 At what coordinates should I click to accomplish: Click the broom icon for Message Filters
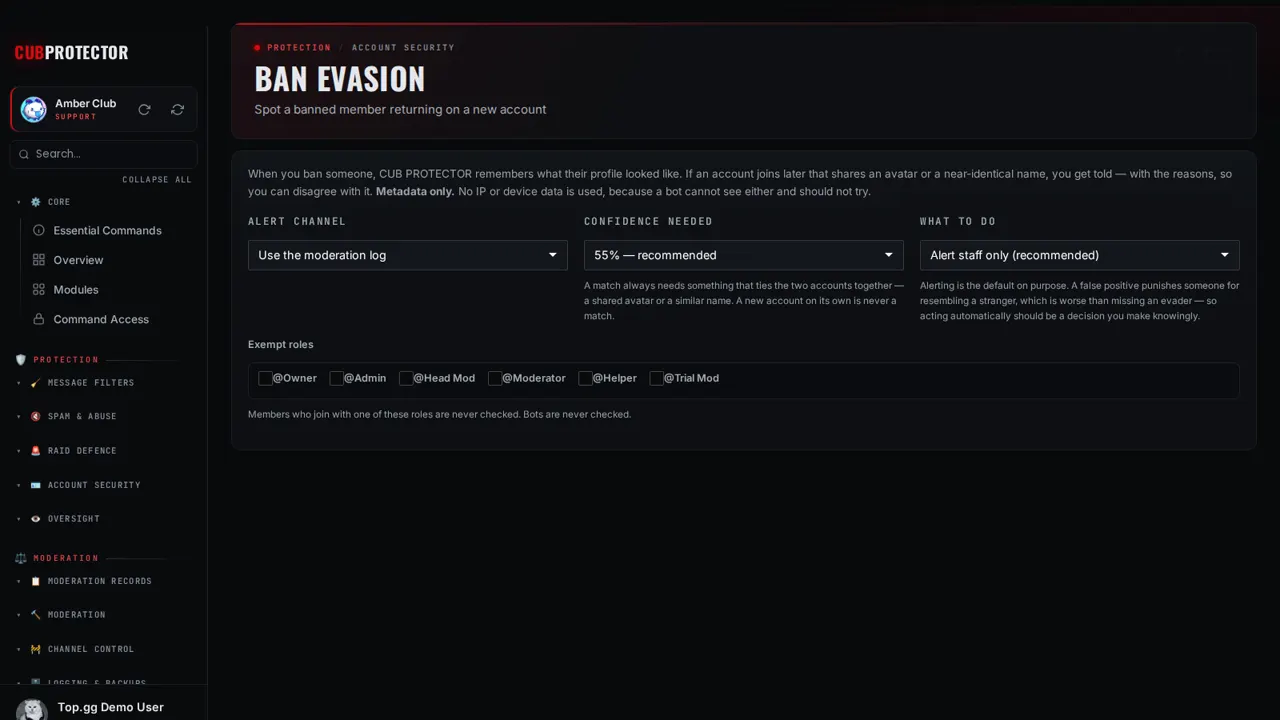[x=36, y=383]
